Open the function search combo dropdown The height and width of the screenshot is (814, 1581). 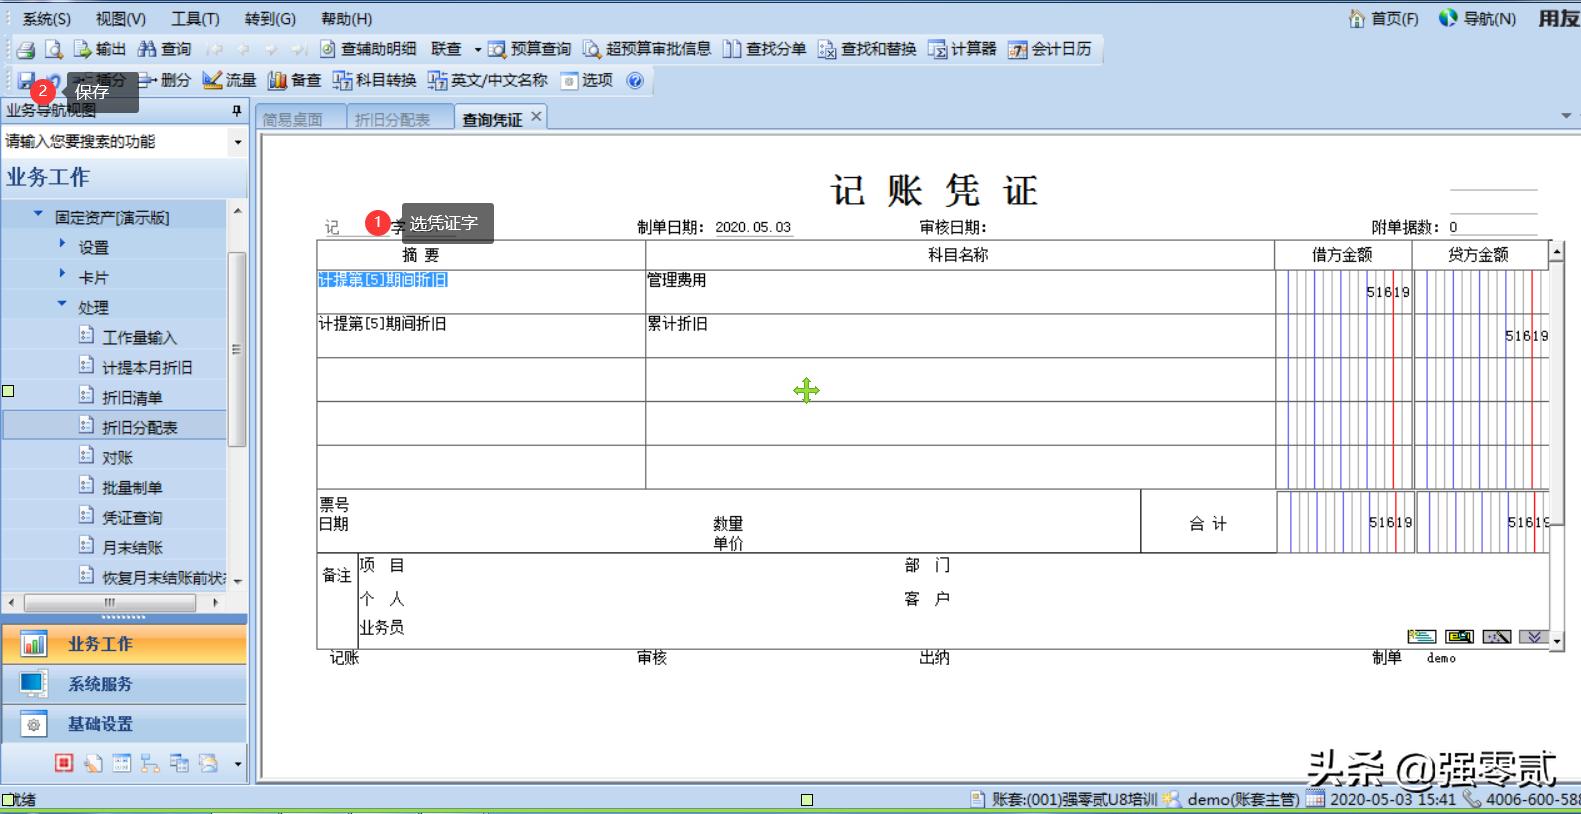tap(237, 142)
